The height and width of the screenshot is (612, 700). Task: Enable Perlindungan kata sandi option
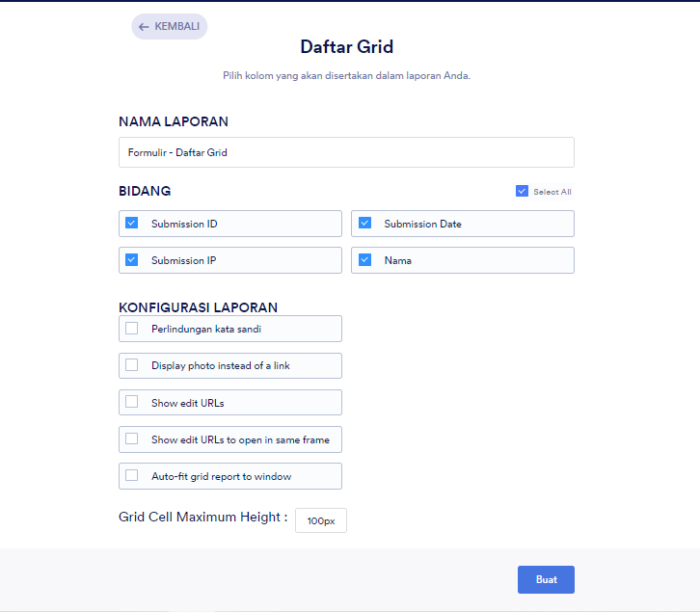pyautogui.click(x=132, y=329)
